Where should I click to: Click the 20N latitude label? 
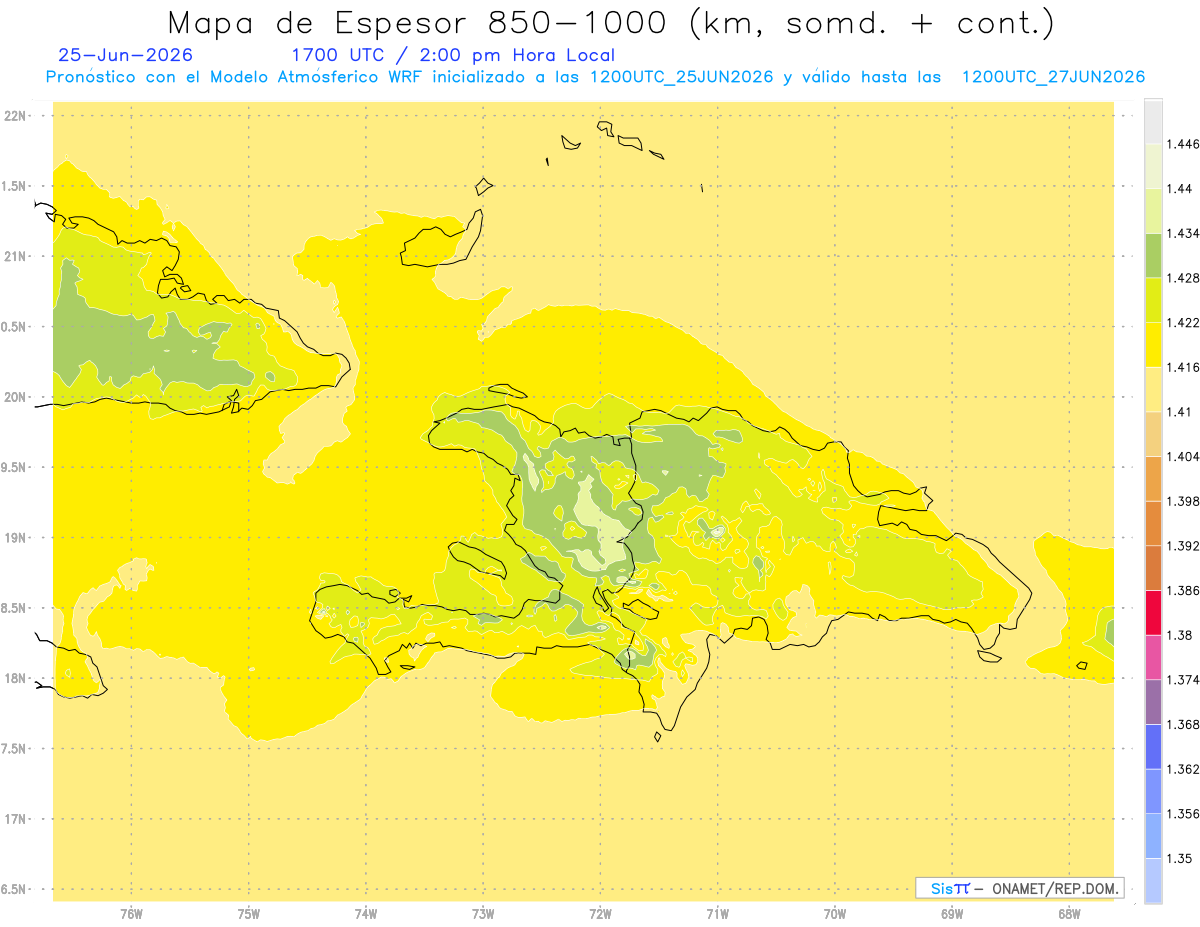[x=16, y=397]
